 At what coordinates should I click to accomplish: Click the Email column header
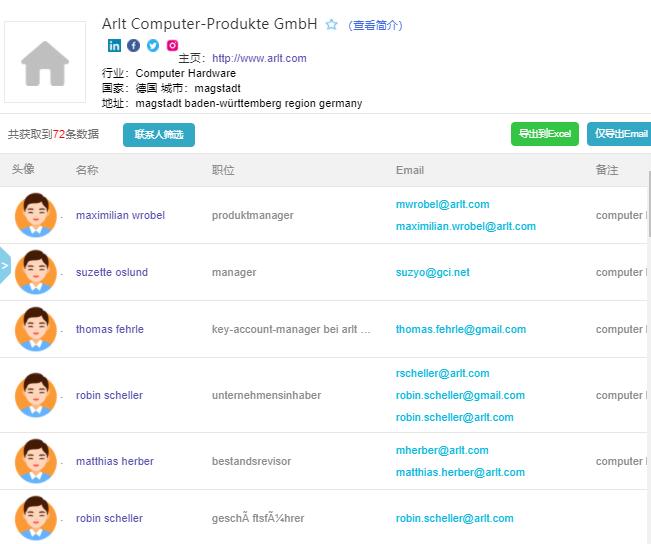coord(410,170)
